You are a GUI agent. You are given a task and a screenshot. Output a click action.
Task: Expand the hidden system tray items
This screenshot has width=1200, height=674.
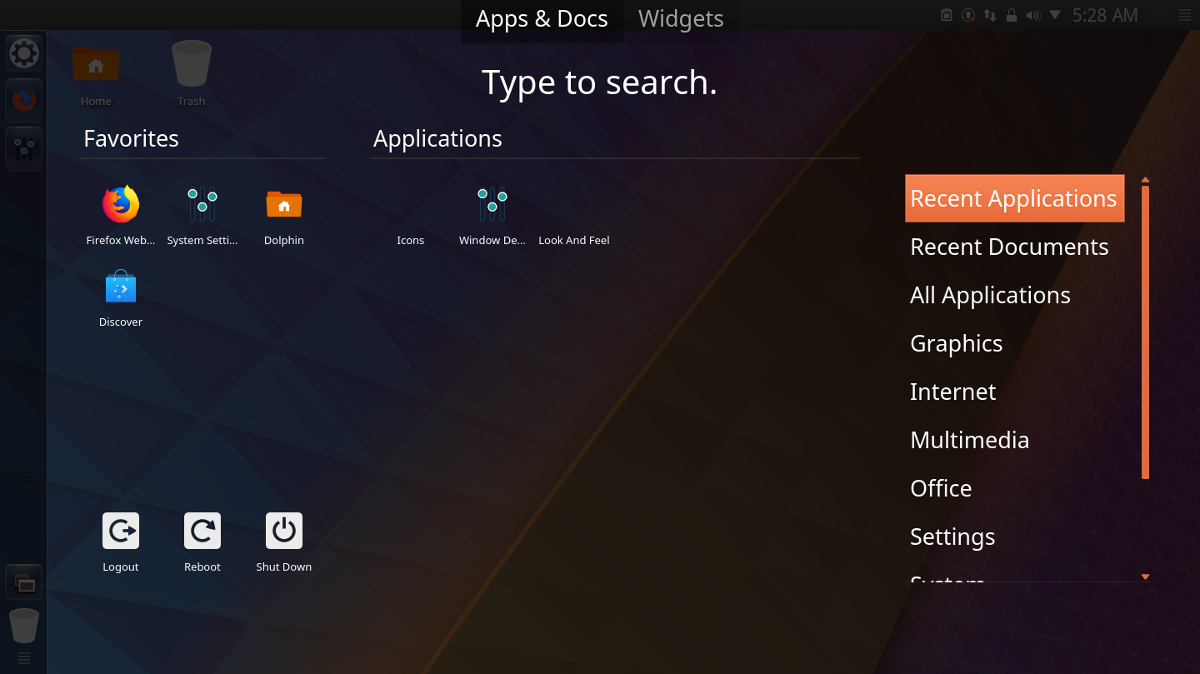1056,15
